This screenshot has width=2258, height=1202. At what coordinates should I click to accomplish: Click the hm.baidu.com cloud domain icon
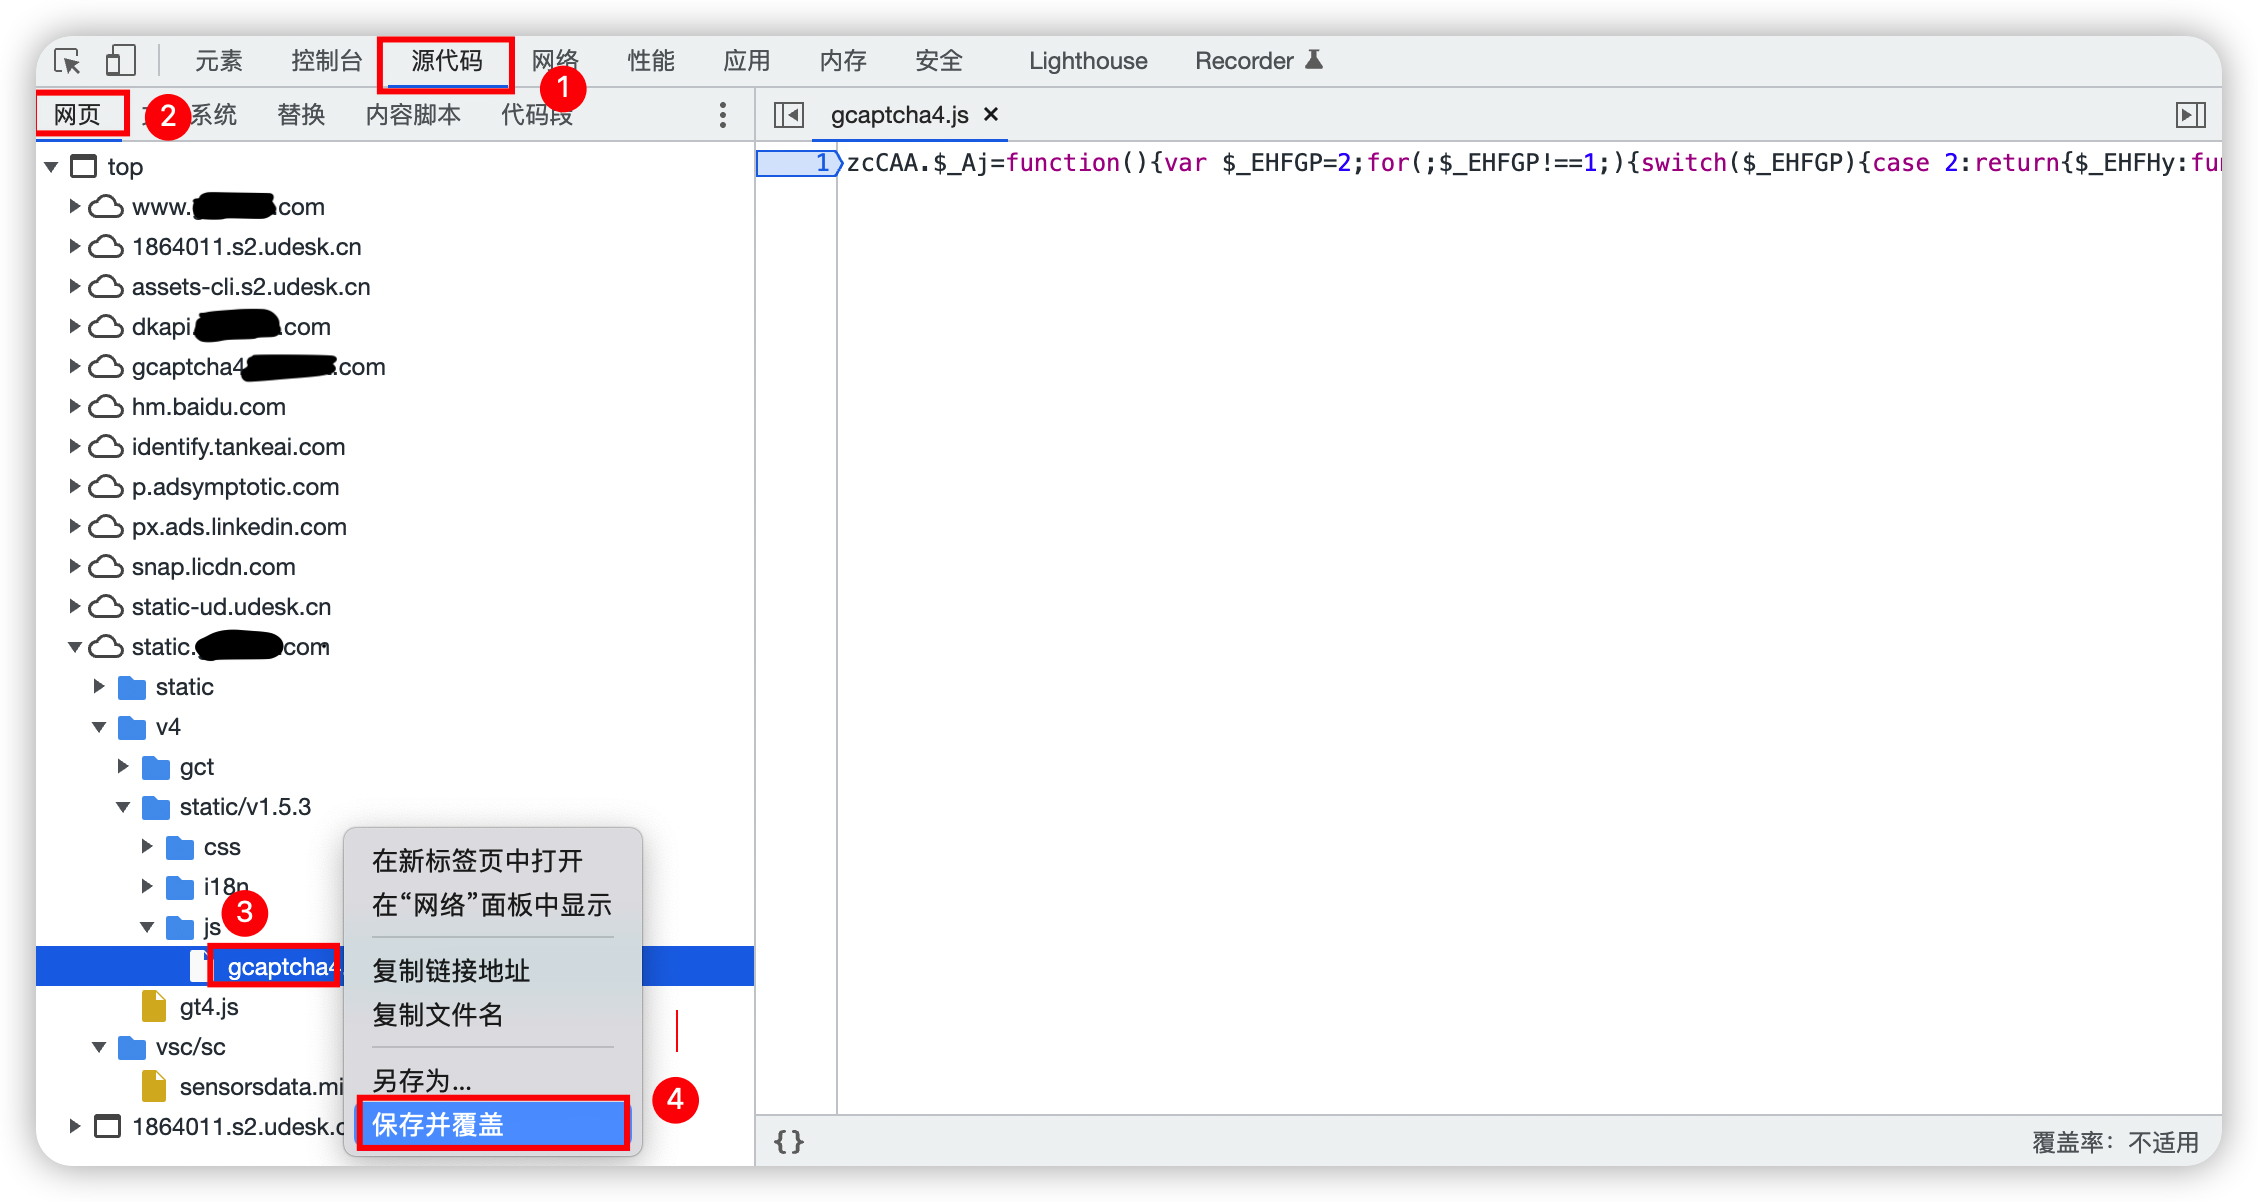[106, 407]
